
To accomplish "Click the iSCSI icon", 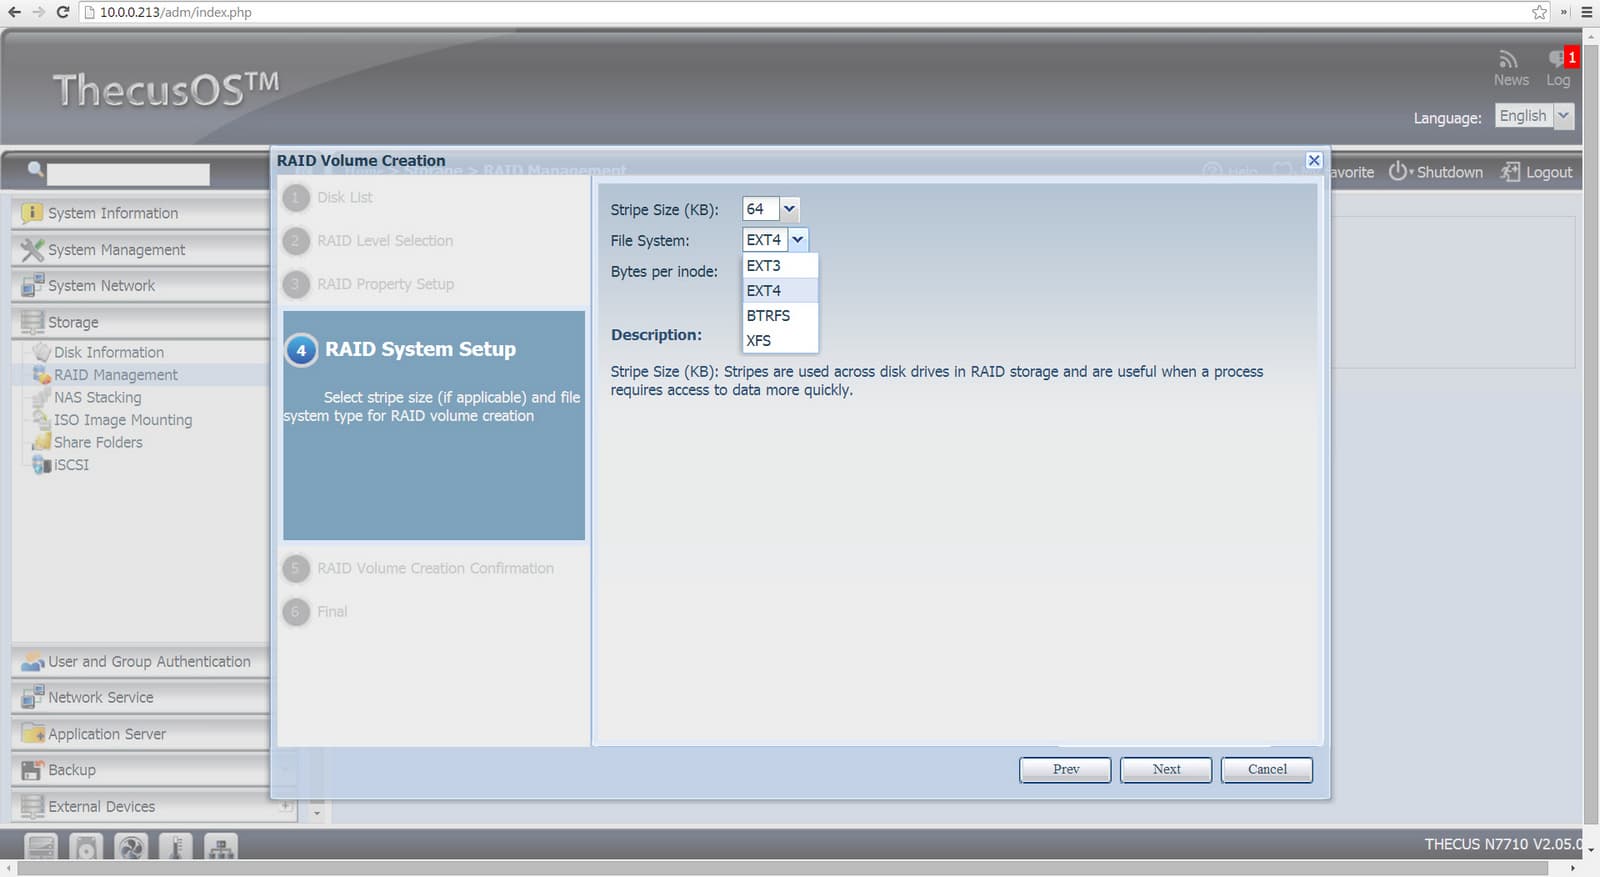I will [x=42, y=465].
